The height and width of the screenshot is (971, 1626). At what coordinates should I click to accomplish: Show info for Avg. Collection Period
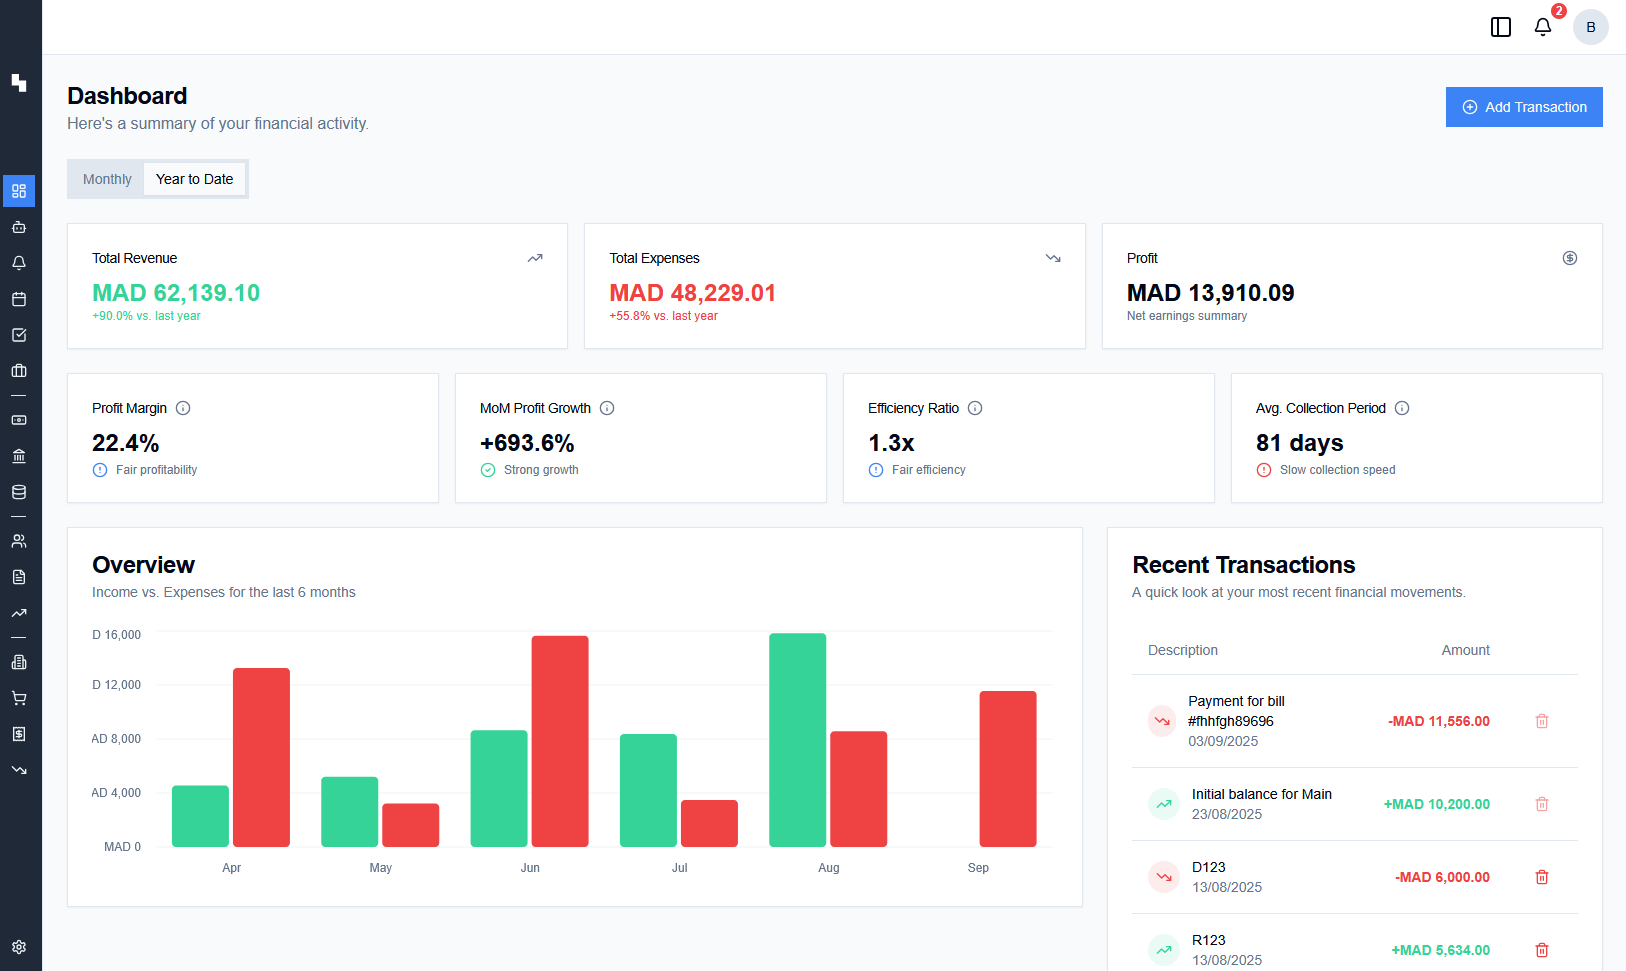point(1402,408)
